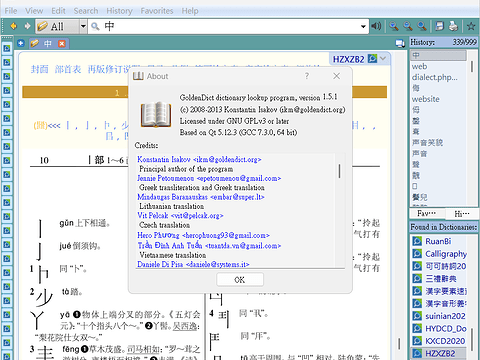This screenshot has width=480, height=360.
Task: Click OK in the About dialog
Action: pyautogui.click(x=240, y=280)
